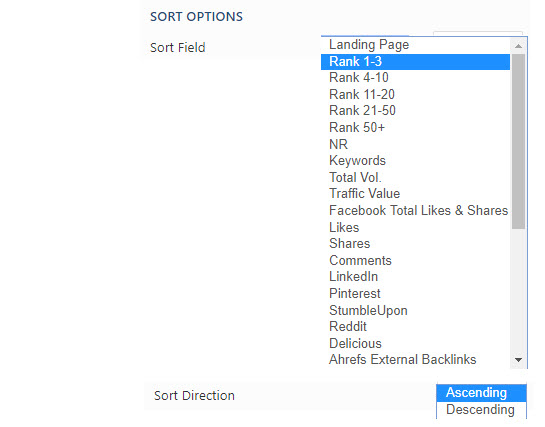This screenshot has height=427, width=545.
Task: Select StumbleUpon sort field
Action: 415,310
